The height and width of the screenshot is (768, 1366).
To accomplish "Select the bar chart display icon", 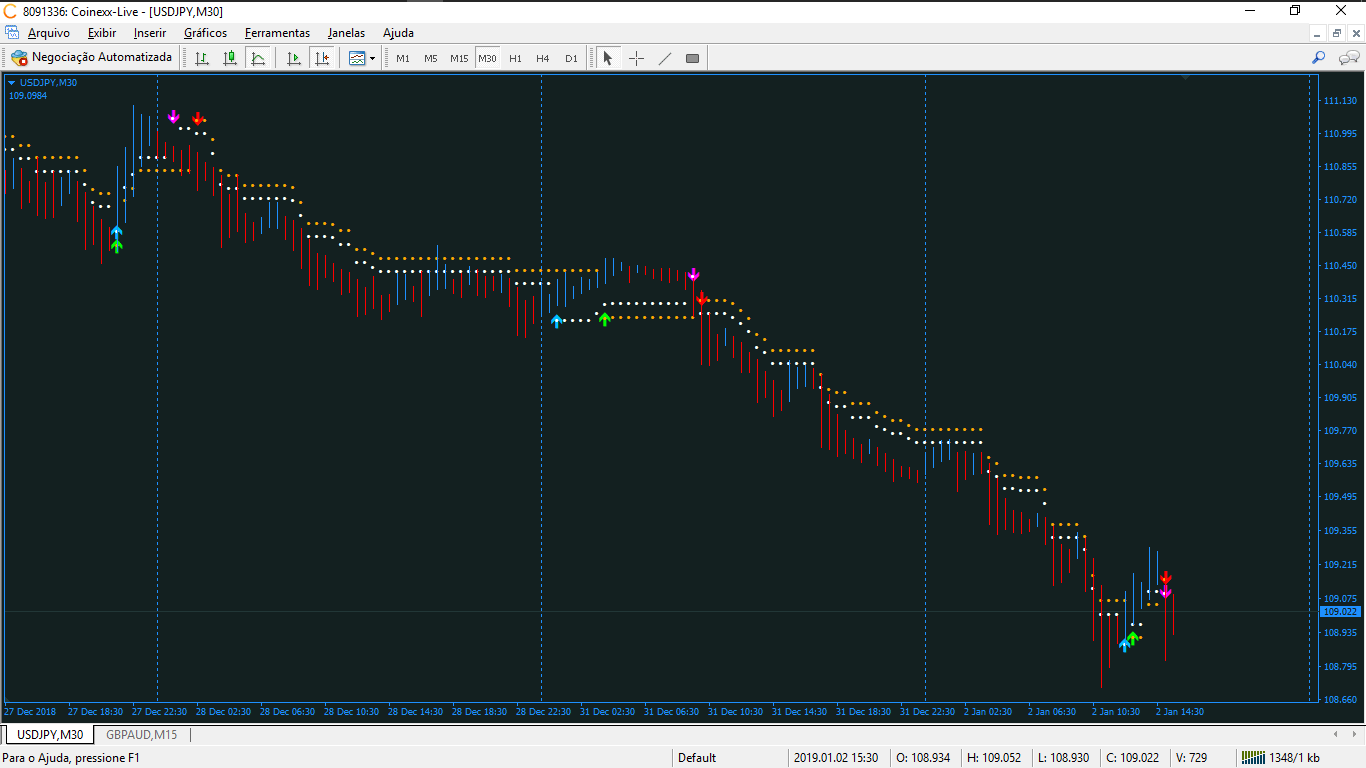I will coord(202,58).
